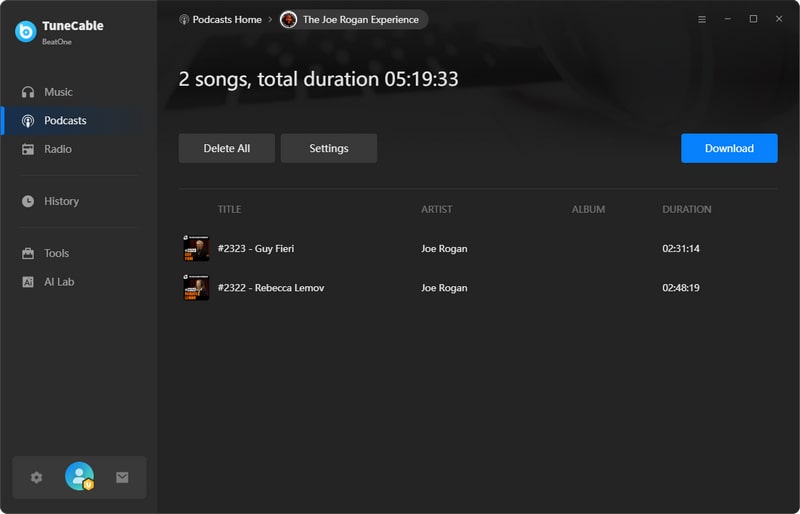Image resolution: width=800 pixels, height=514 pixels.
Task: Maximize the TuneCable window
Action: [753, 19]
